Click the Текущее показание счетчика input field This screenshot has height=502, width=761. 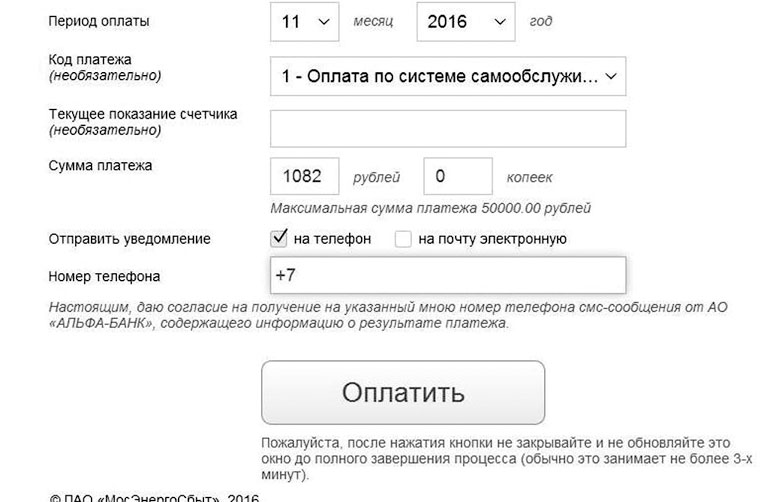coord(448,129)
